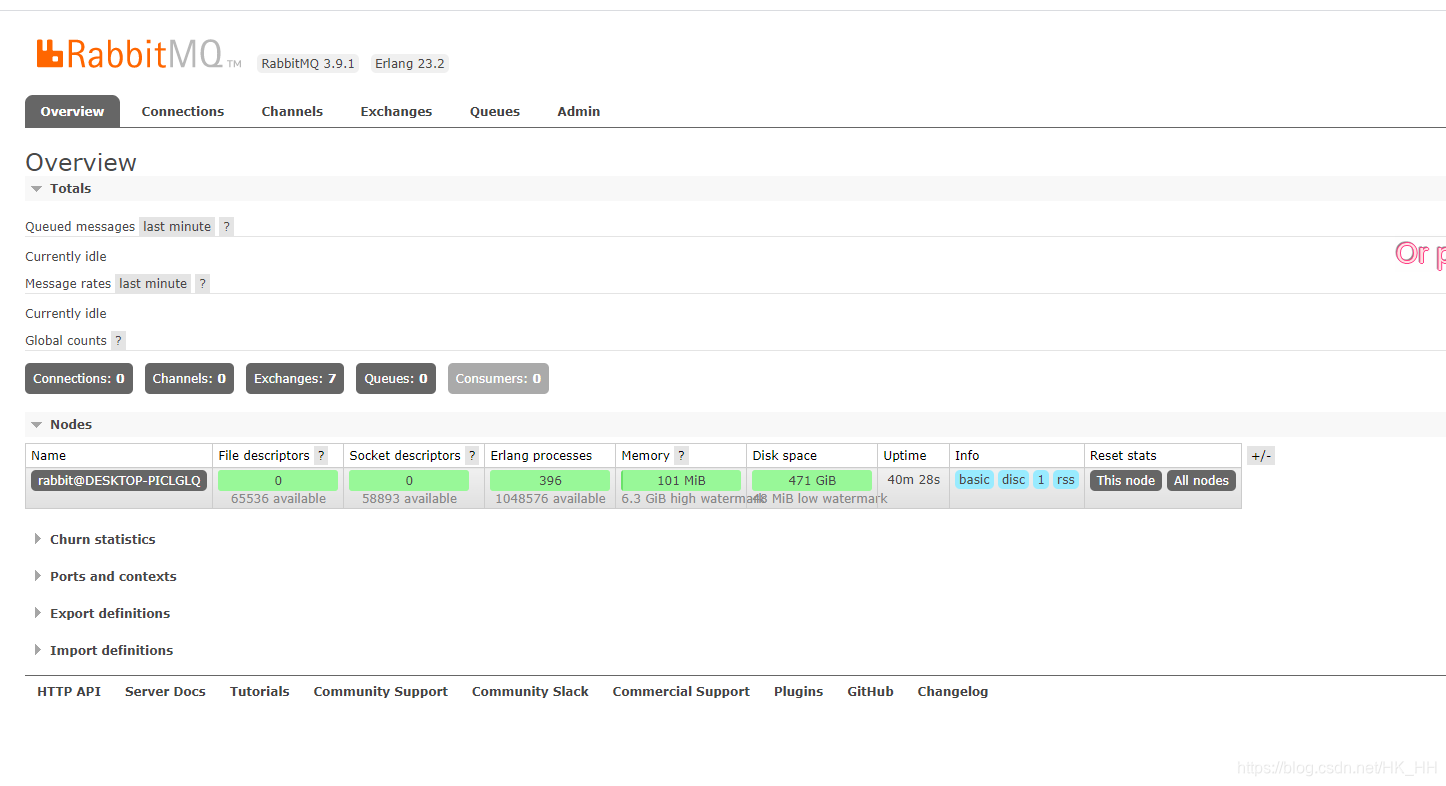Click the Memory 101 MiB bar
Image resolution: width=1446 pixels, height=786 pixels.
[681, 480]
